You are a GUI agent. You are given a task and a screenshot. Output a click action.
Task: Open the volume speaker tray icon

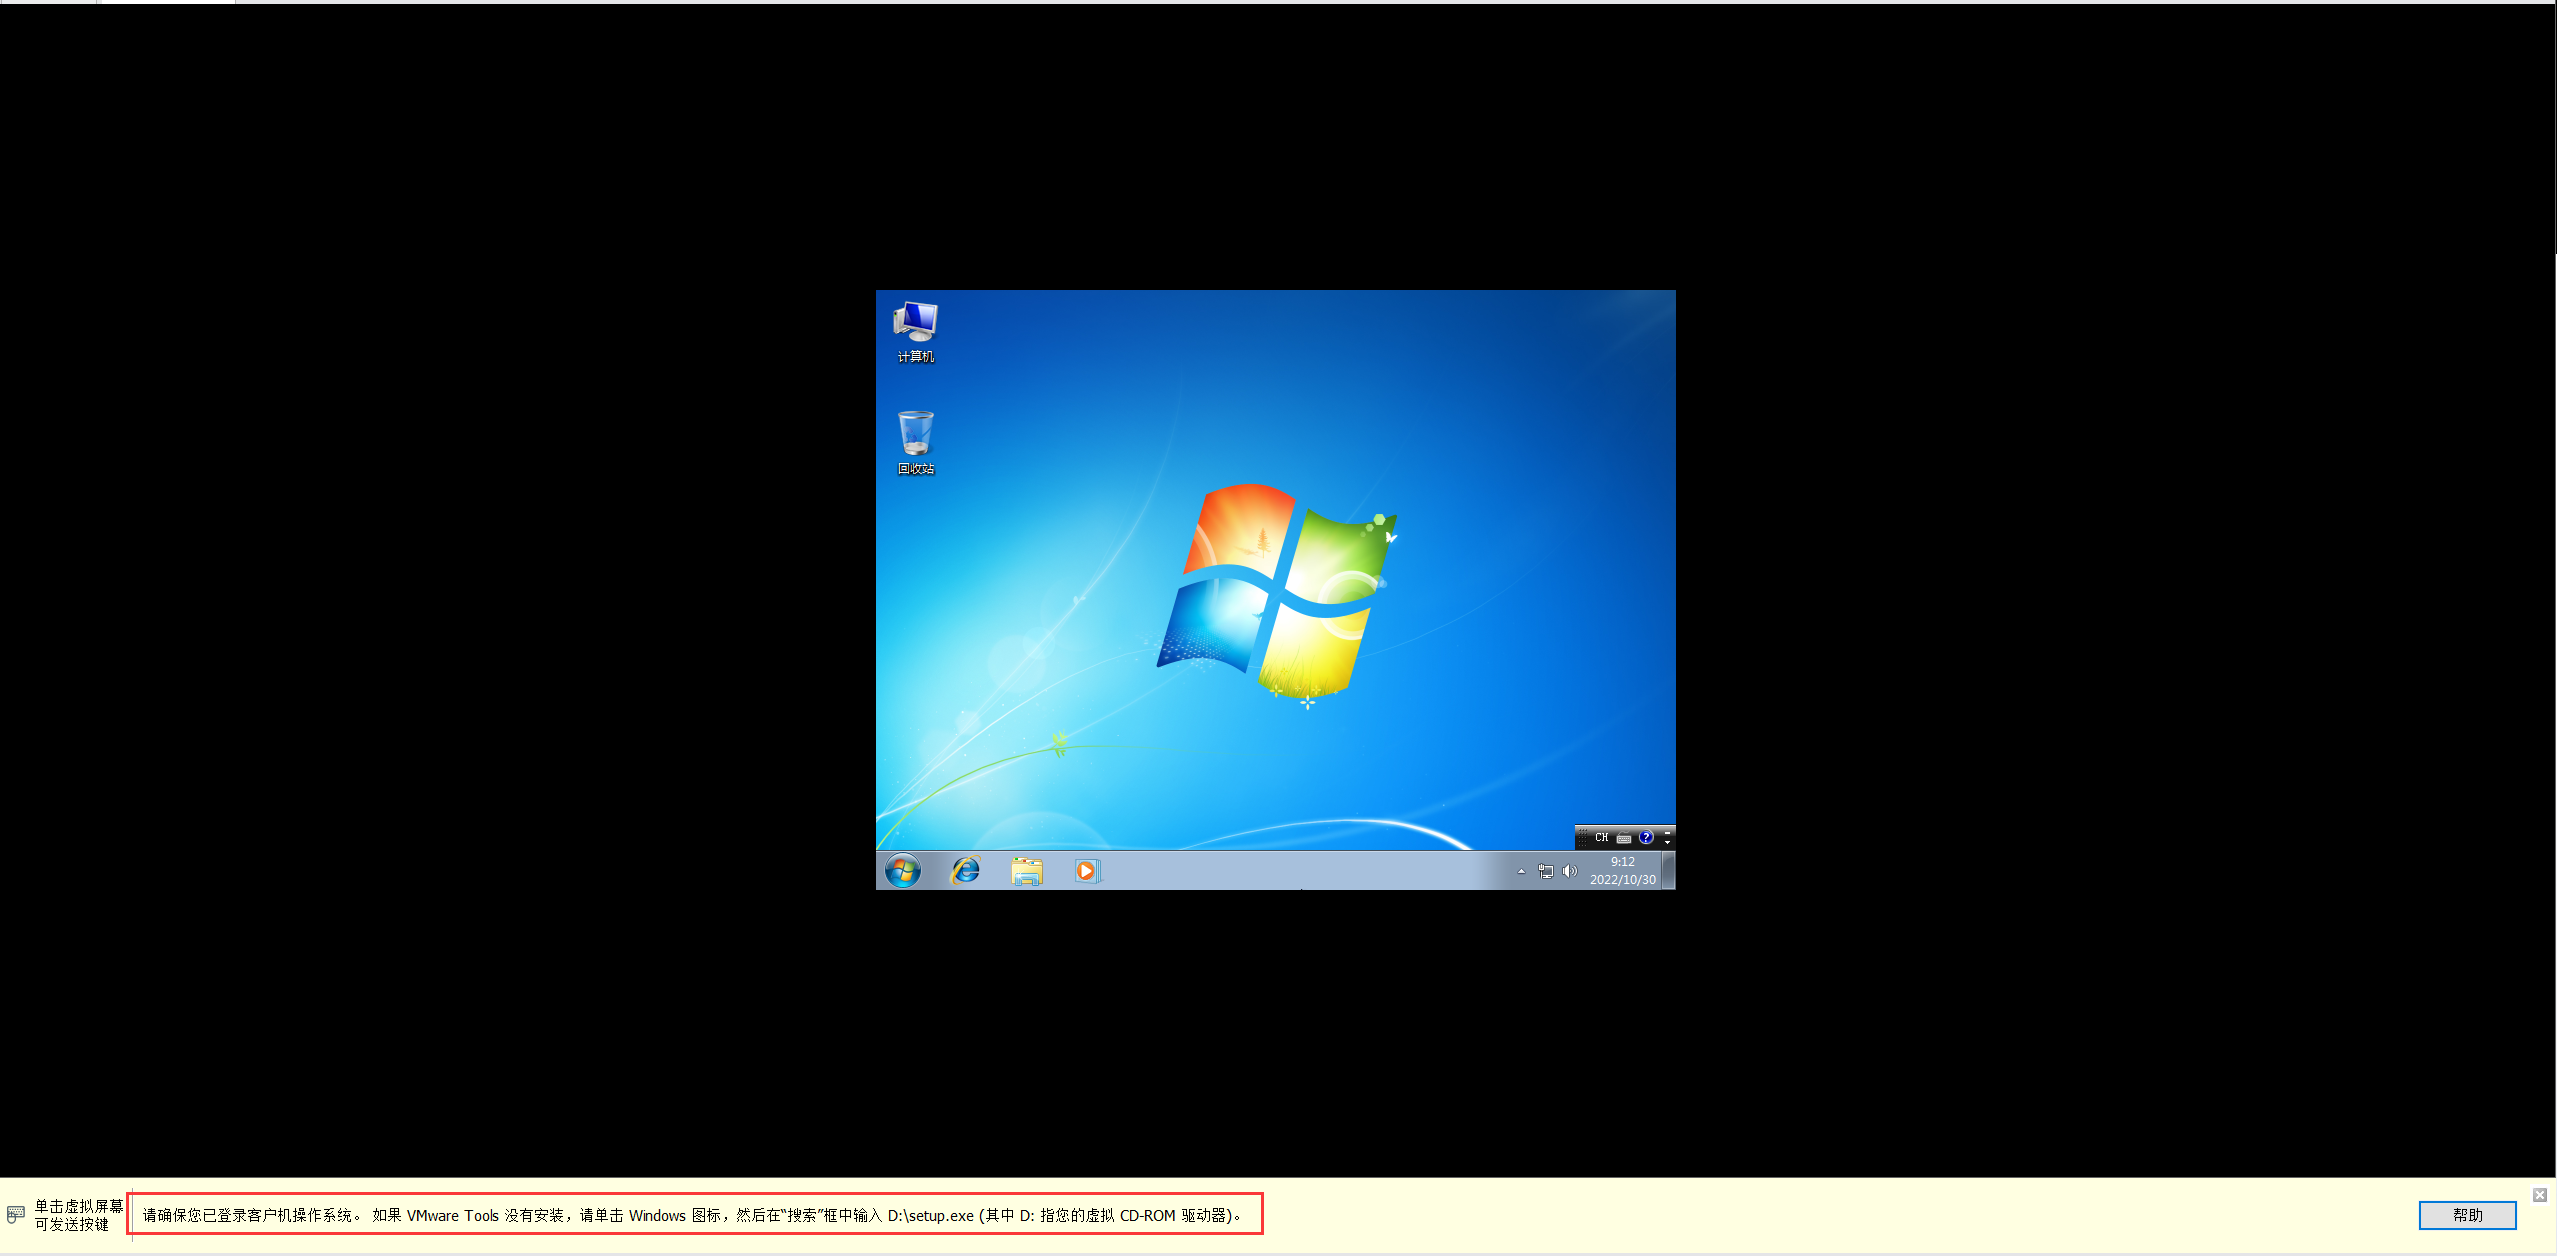[x=1570, y=871]
